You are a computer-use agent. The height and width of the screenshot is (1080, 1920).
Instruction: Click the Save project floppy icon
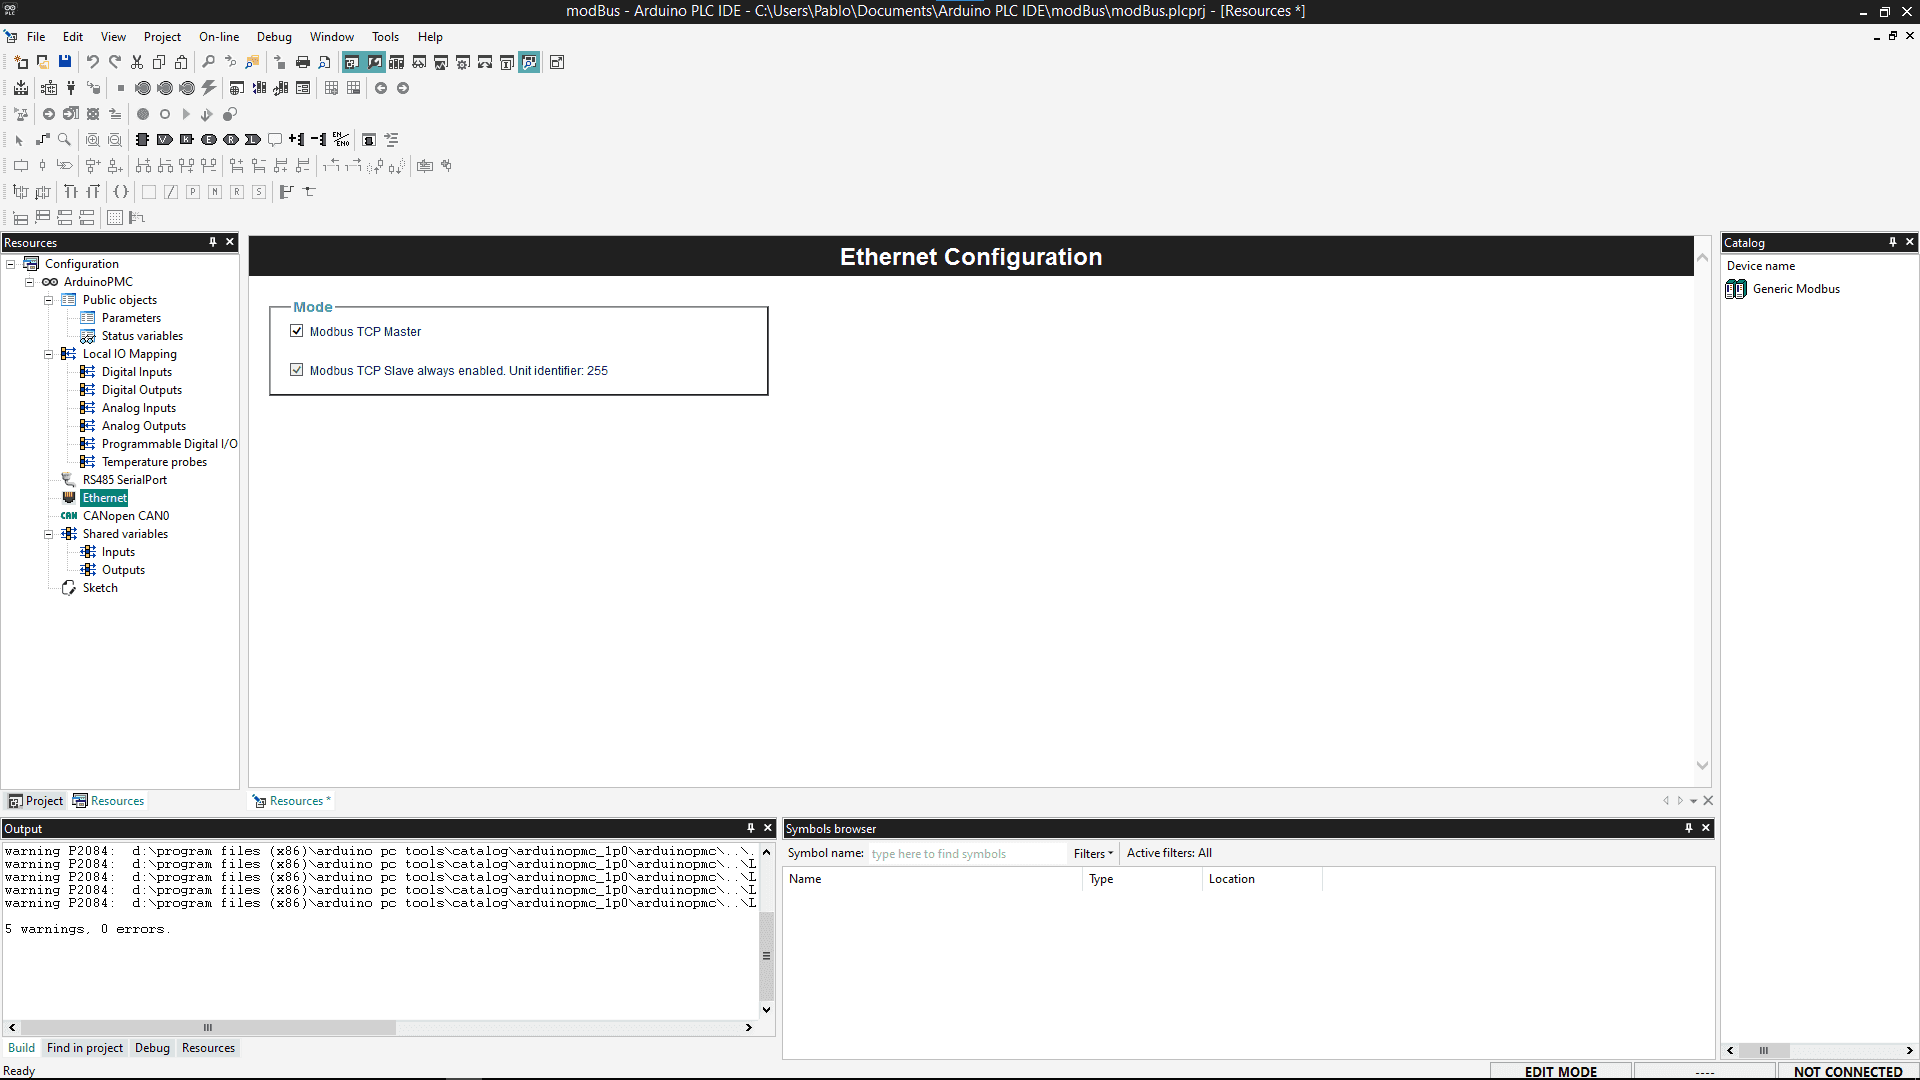click(x=65, y=62)
